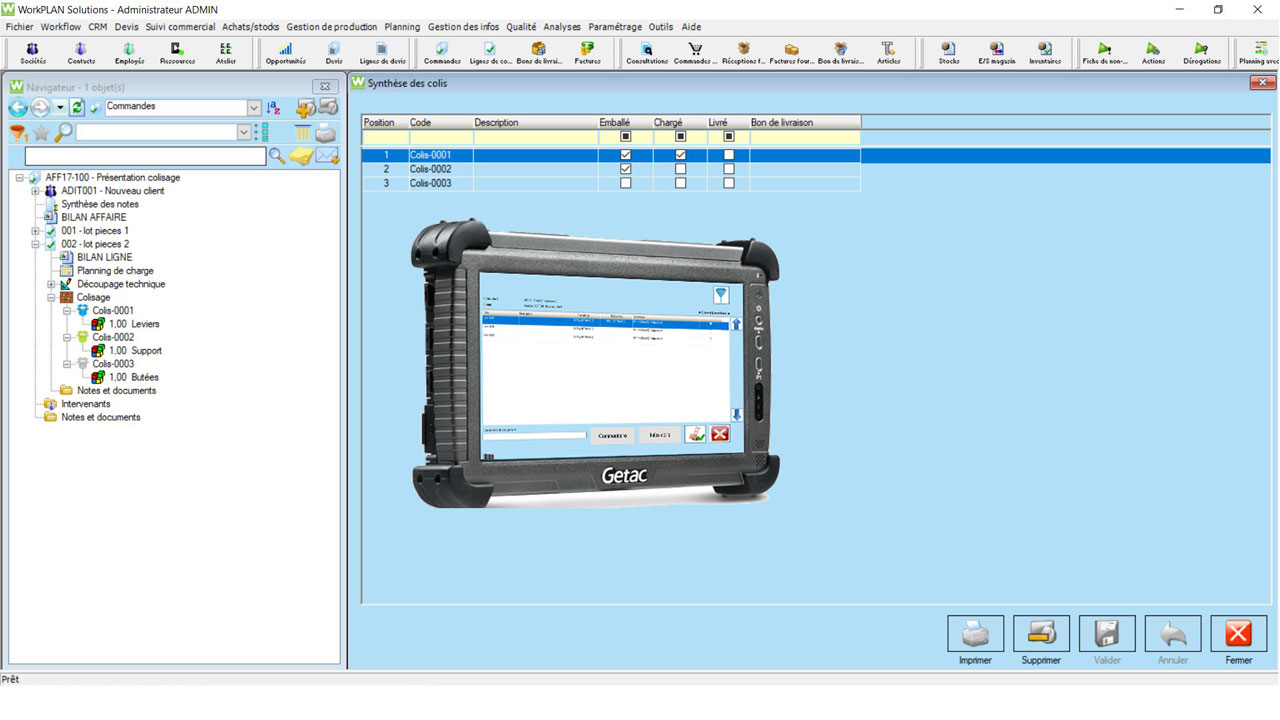Toggle Chargé checkbox for Colis-0002
This screenshot has width=1280, height=720.
(x=681, y=169)
